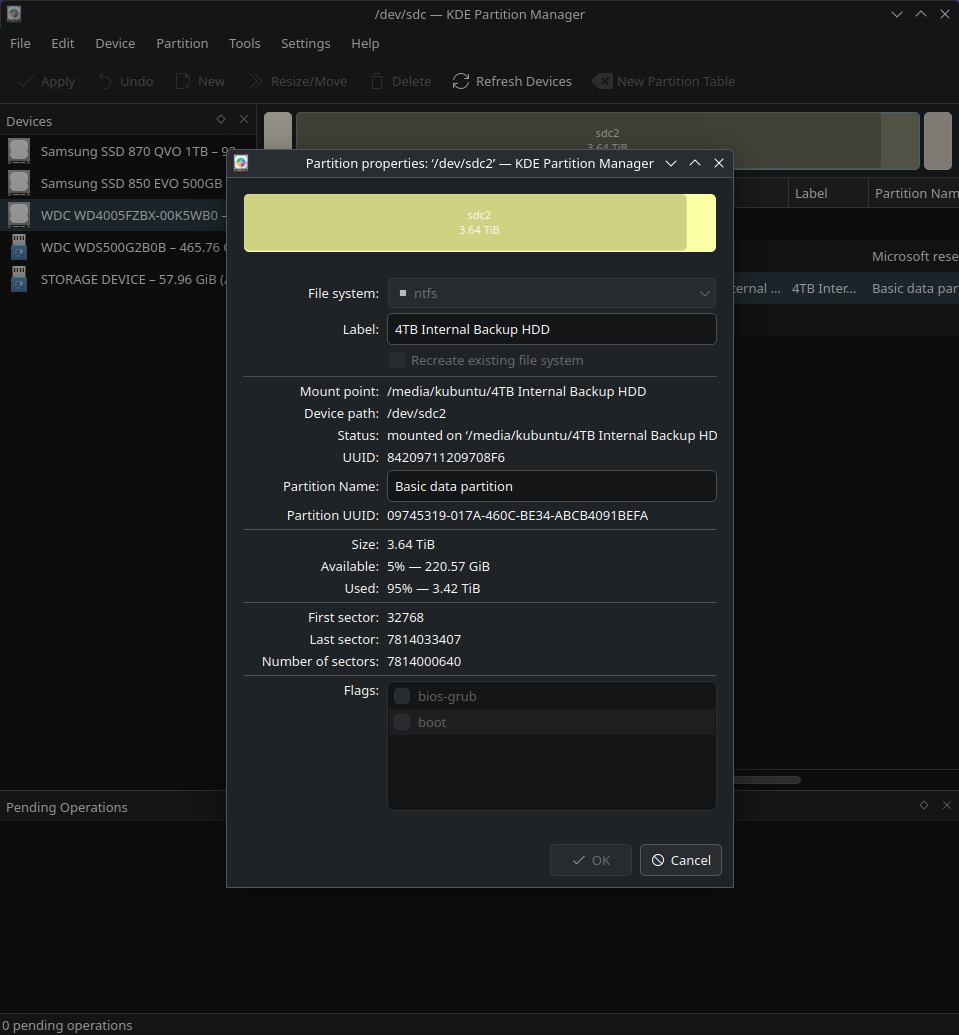Select WDC WDS500G2B0B device icon
Image resolution: width=959 pixels, height=1035 pixels.
(x=19, y=247)
